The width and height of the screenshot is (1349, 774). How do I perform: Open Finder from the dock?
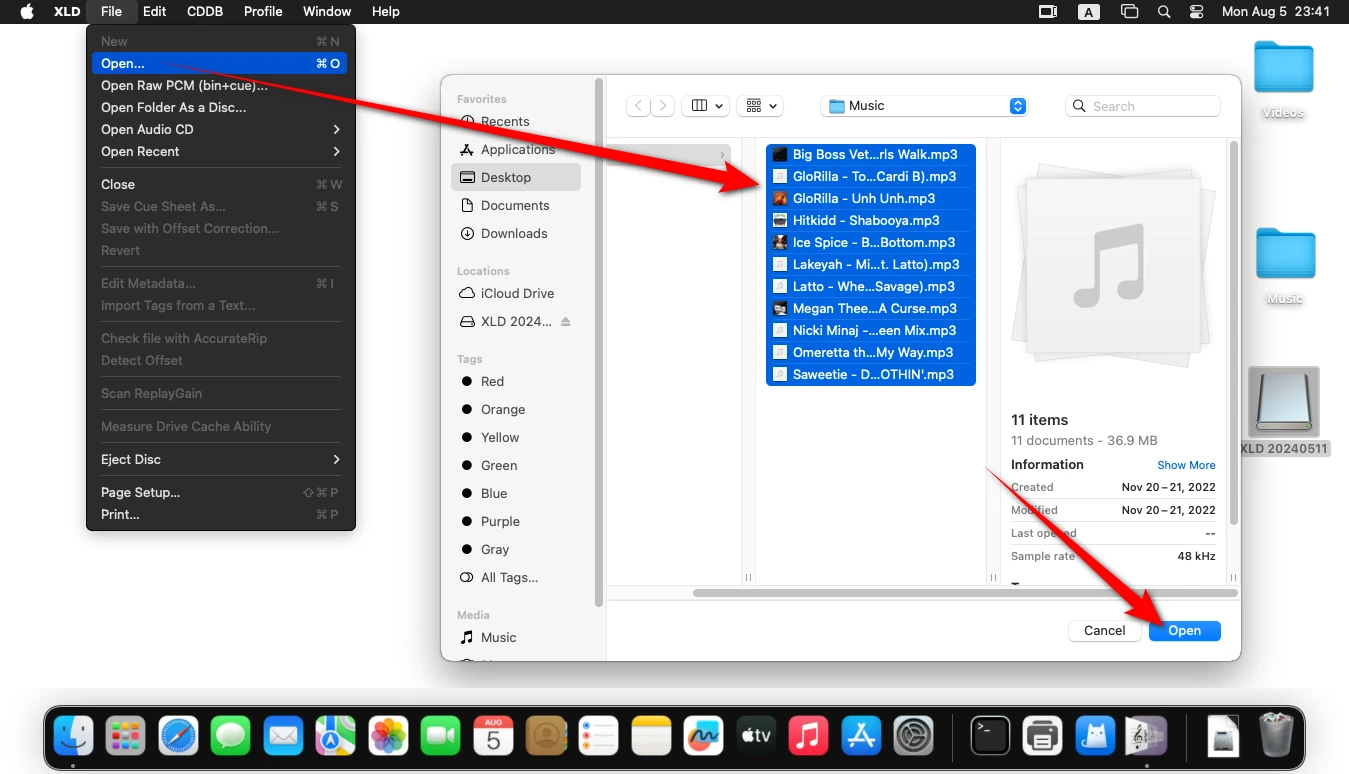tap(73, 737)
